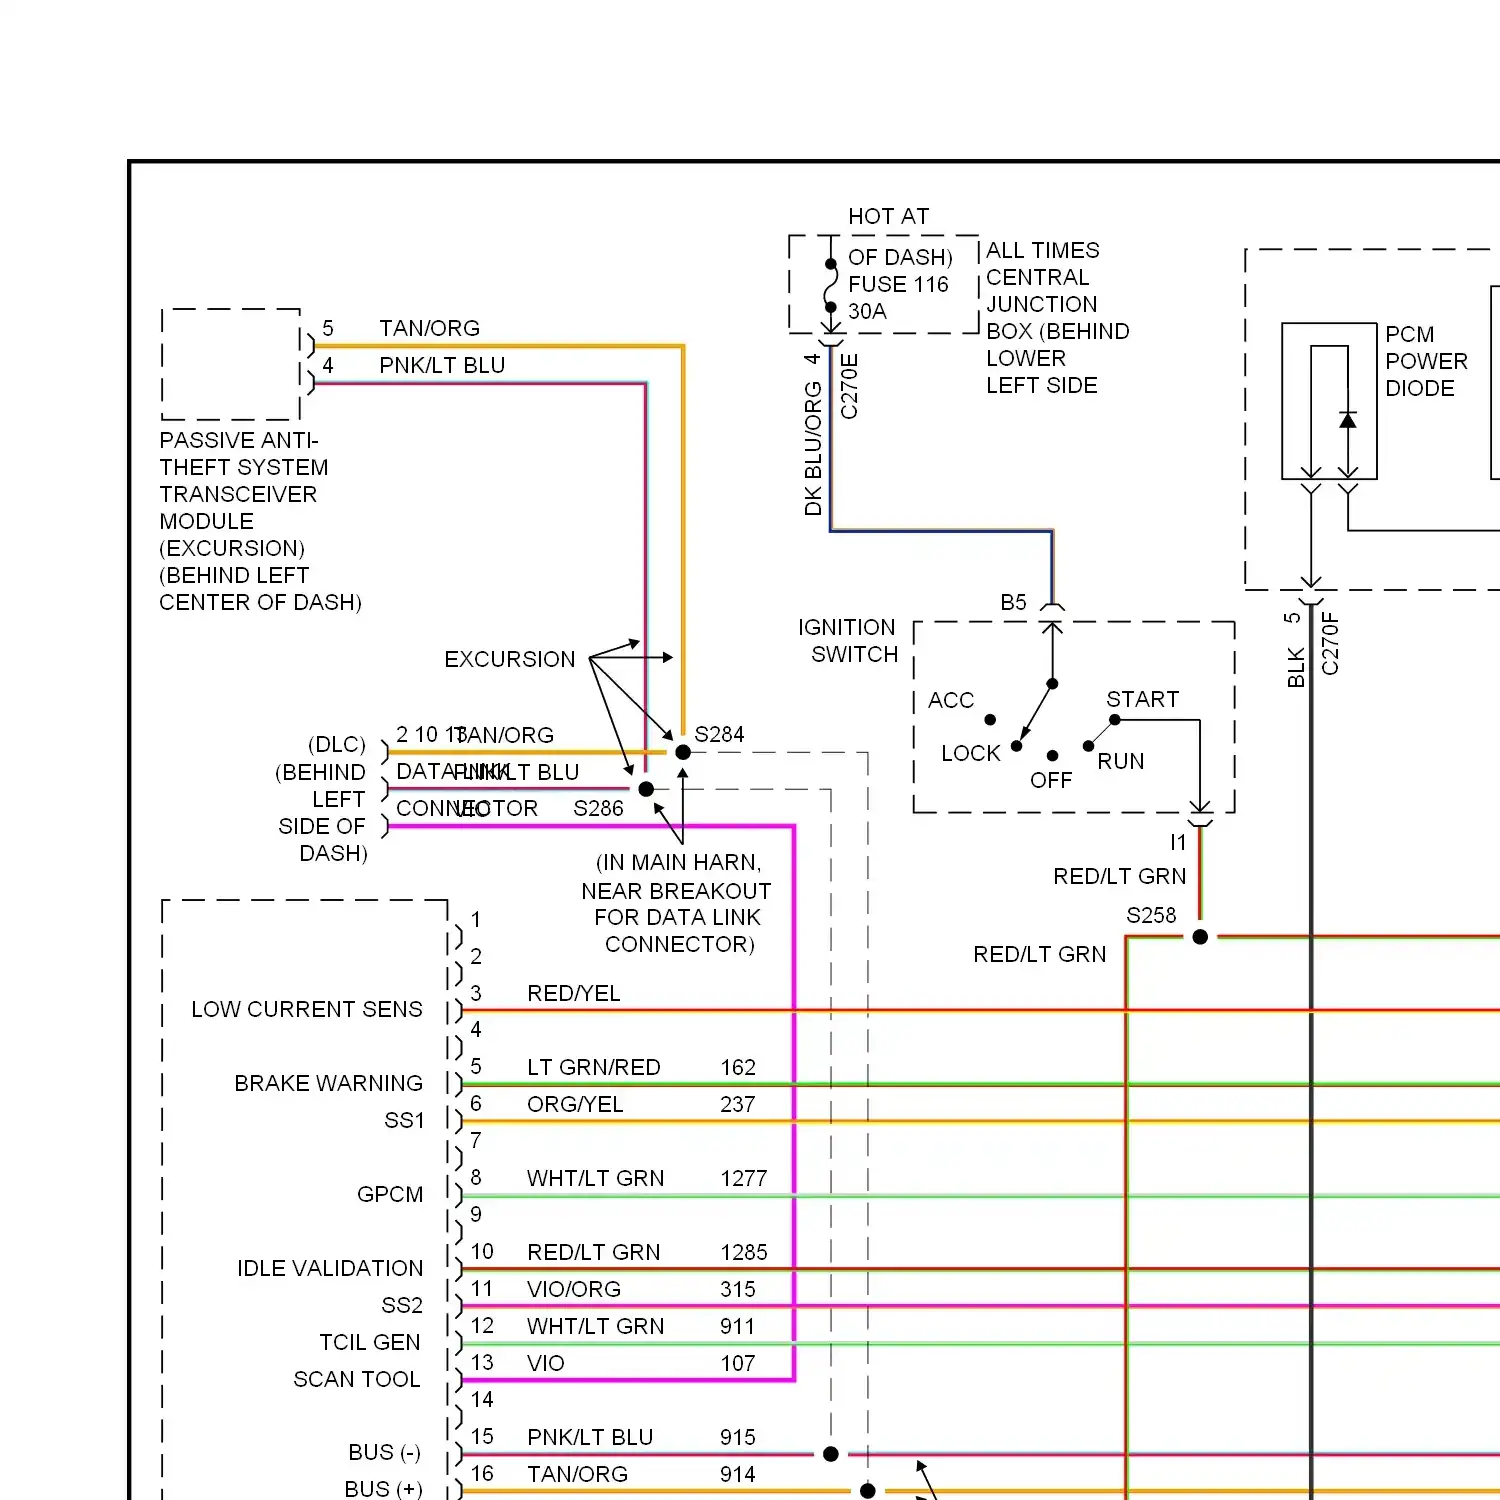
Task: Click the LOCK switch position
Action: pos(971,754)
